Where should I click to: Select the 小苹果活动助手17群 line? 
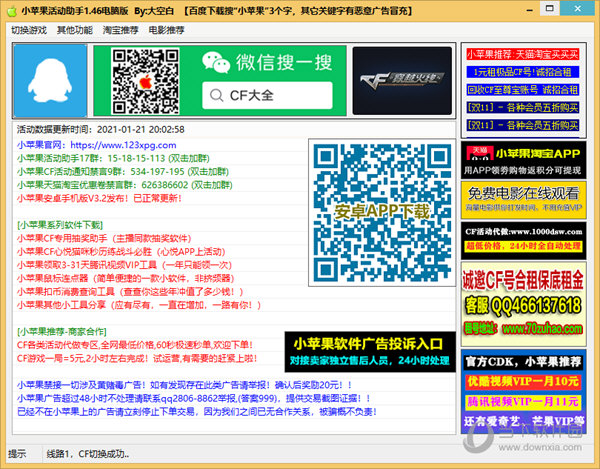[113, 158]
